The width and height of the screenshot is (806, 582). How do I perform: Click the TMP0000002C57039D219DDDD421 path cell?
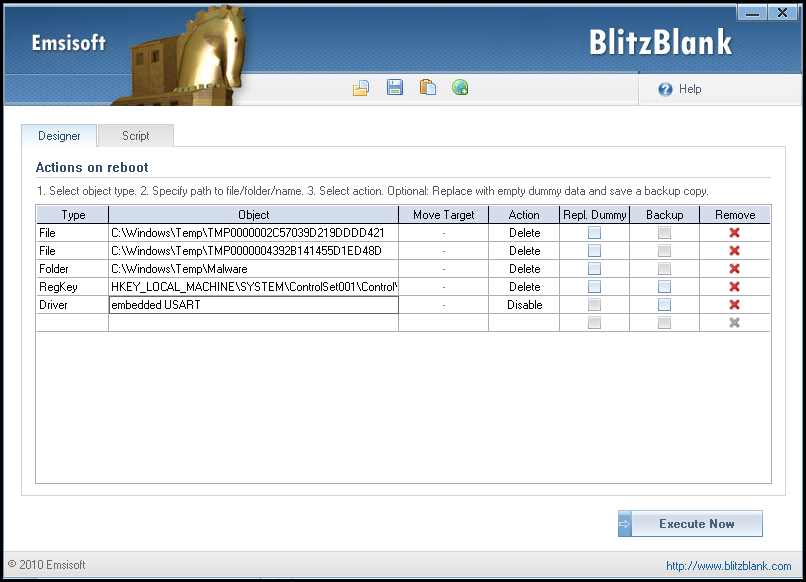pyautogui.click(x=253, y=232)
